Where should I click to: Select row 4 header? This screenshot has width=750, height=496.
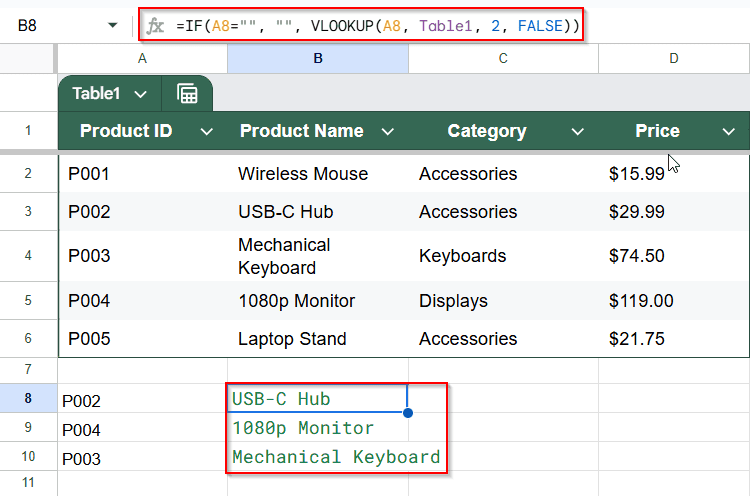tap(28, 255)
